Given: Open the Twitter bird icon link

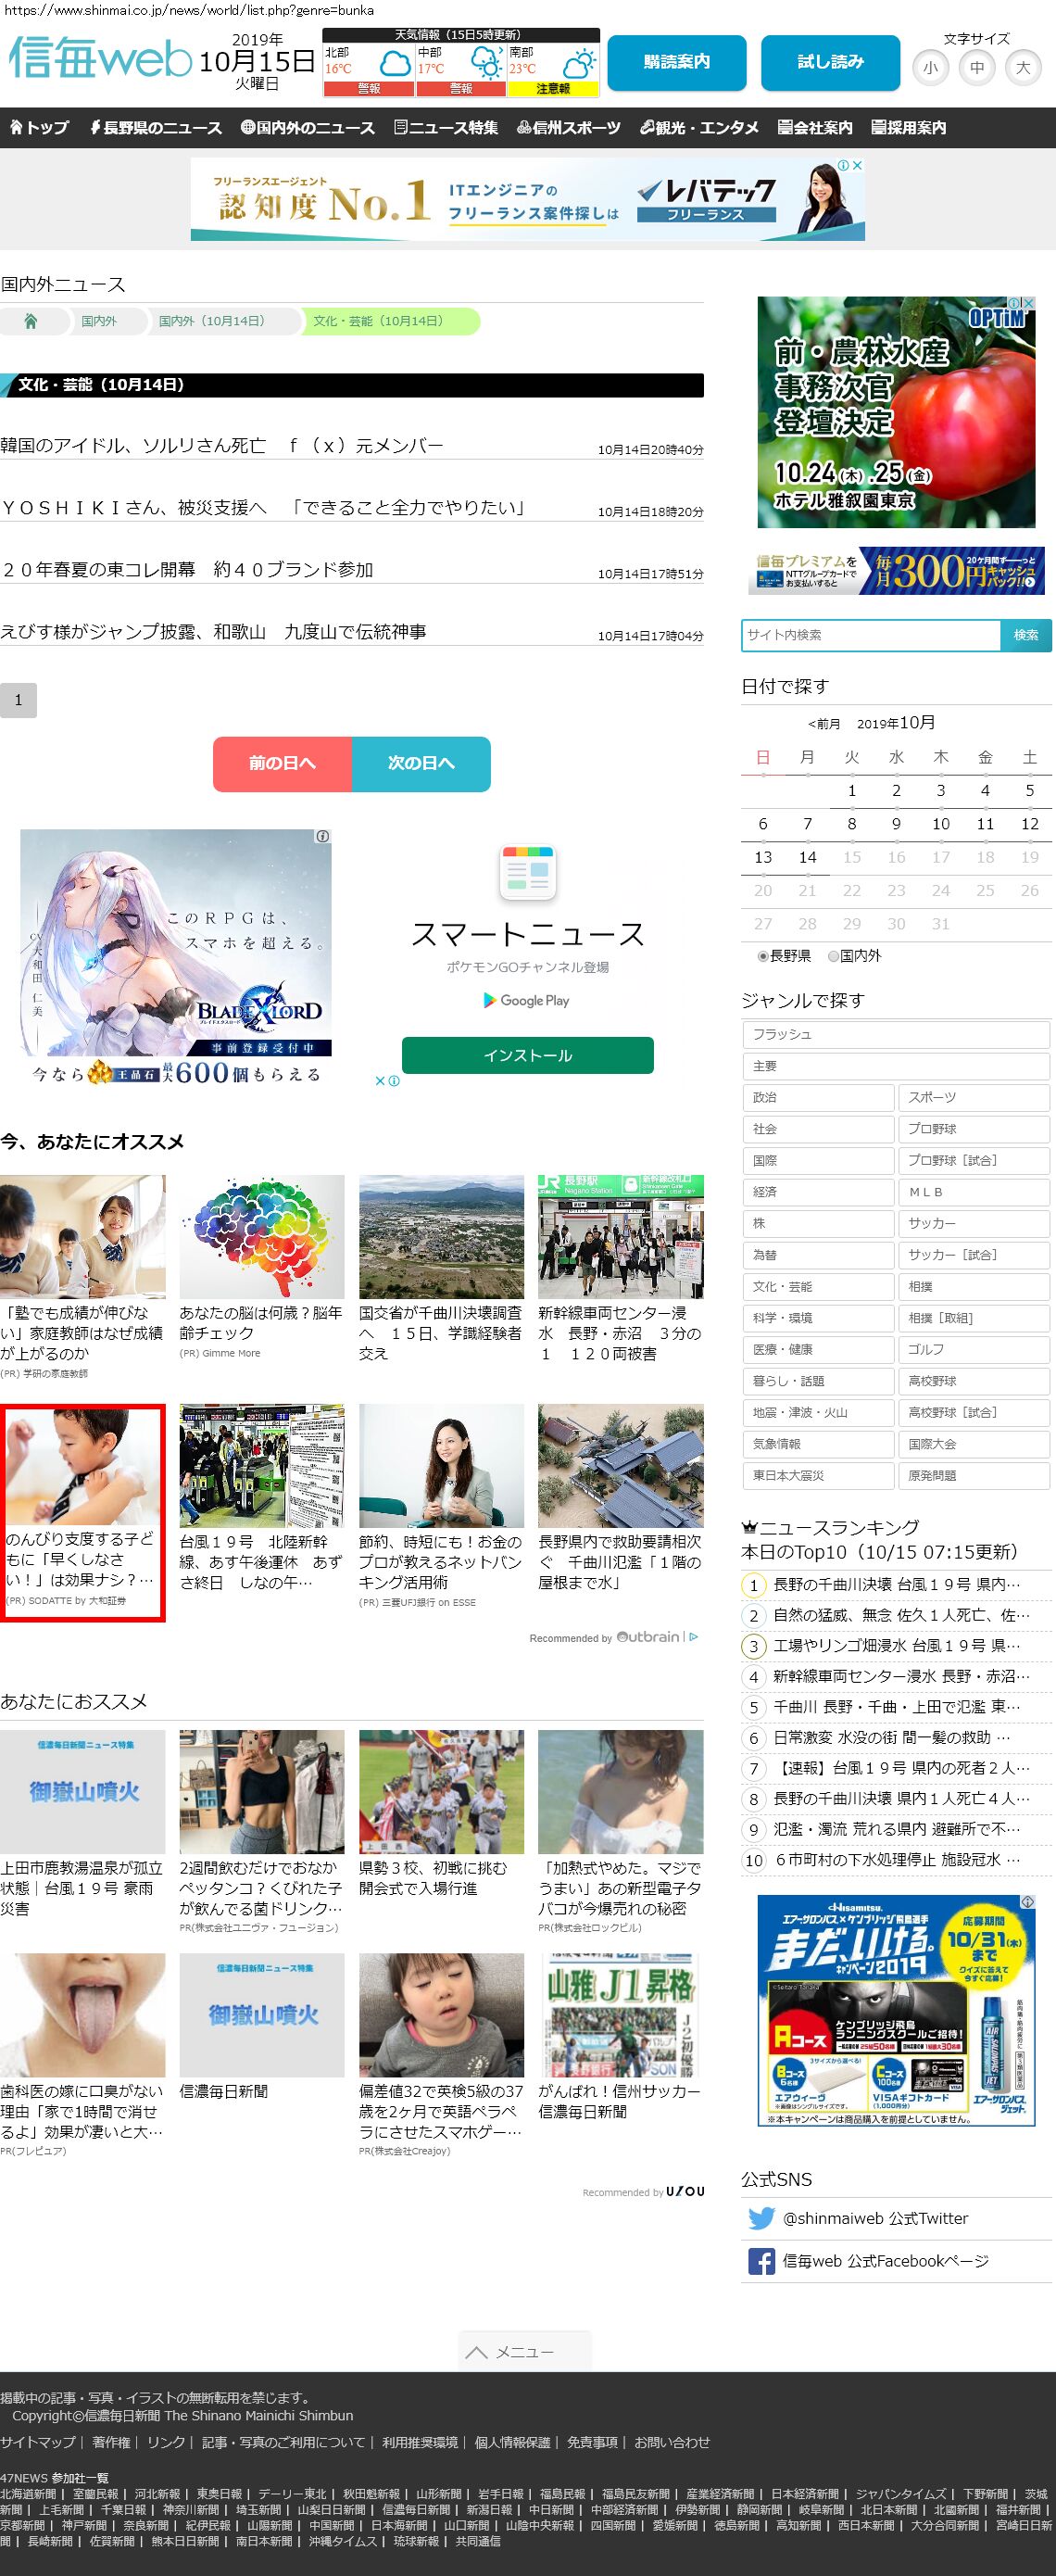Looking at the screenshot, I should (x=761, y=2218).
